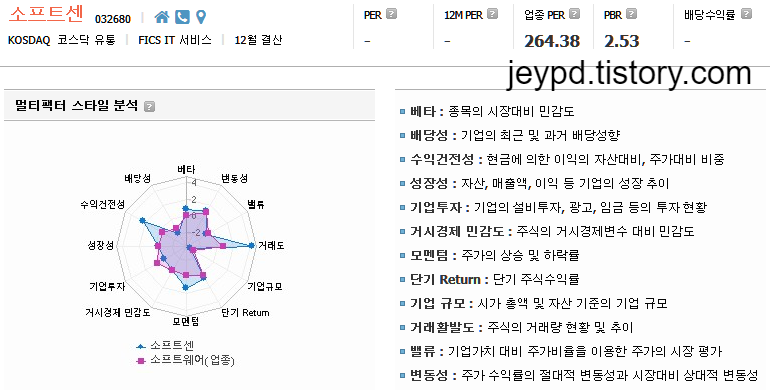
Task: Click the 멀티팩터 스타일 분석 section title
Action: [x=77, y=106]
